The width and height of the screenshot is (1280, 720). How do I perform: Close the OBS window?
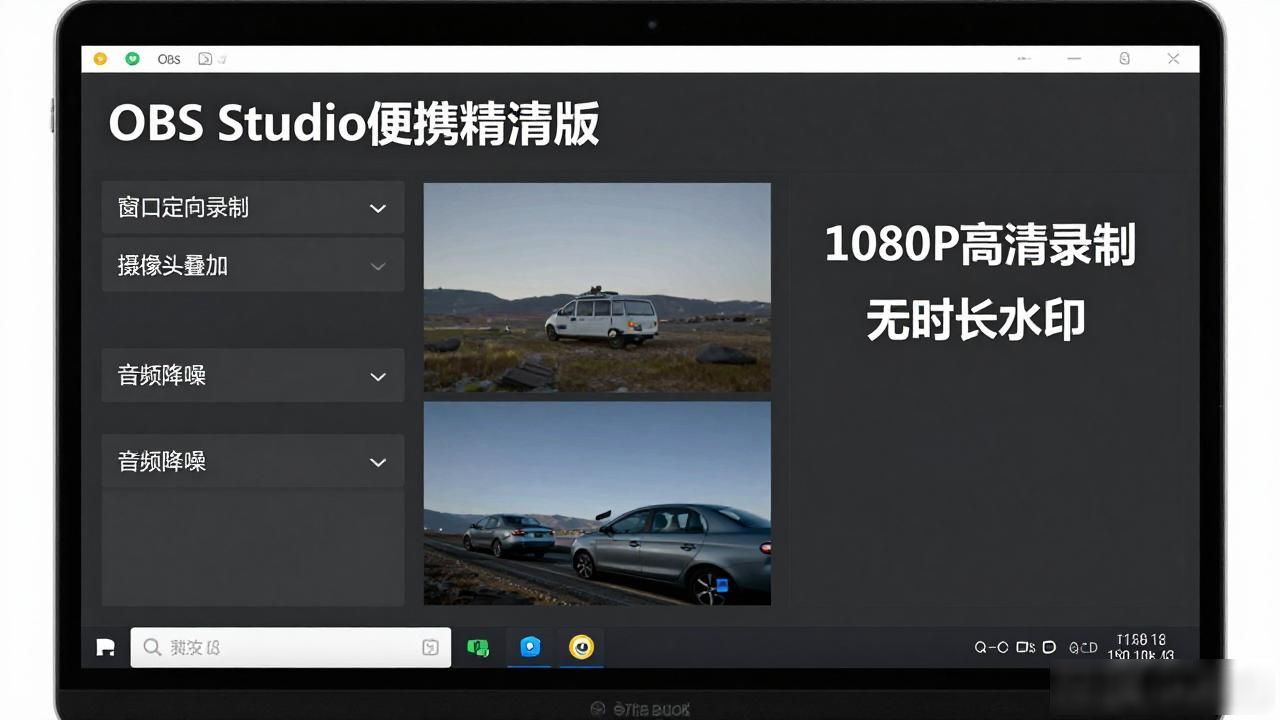tap(1174, 59)
